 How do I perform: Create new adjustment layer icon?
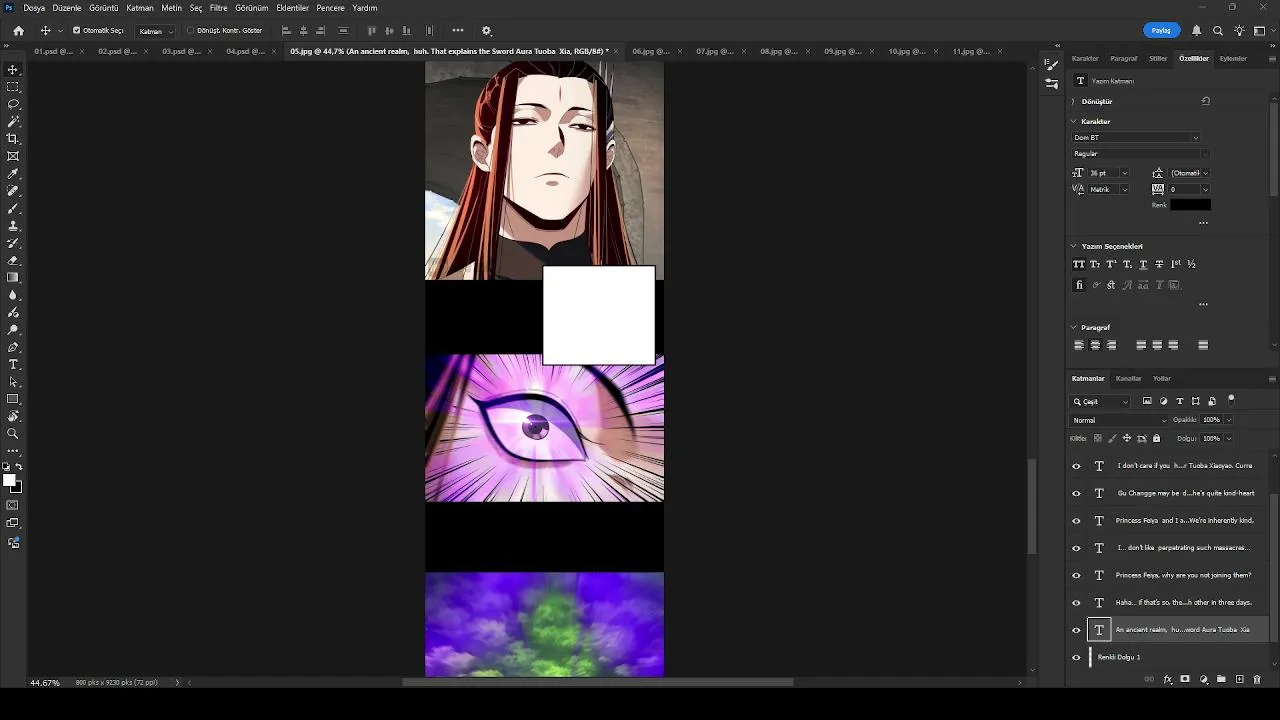(1203, 680)
